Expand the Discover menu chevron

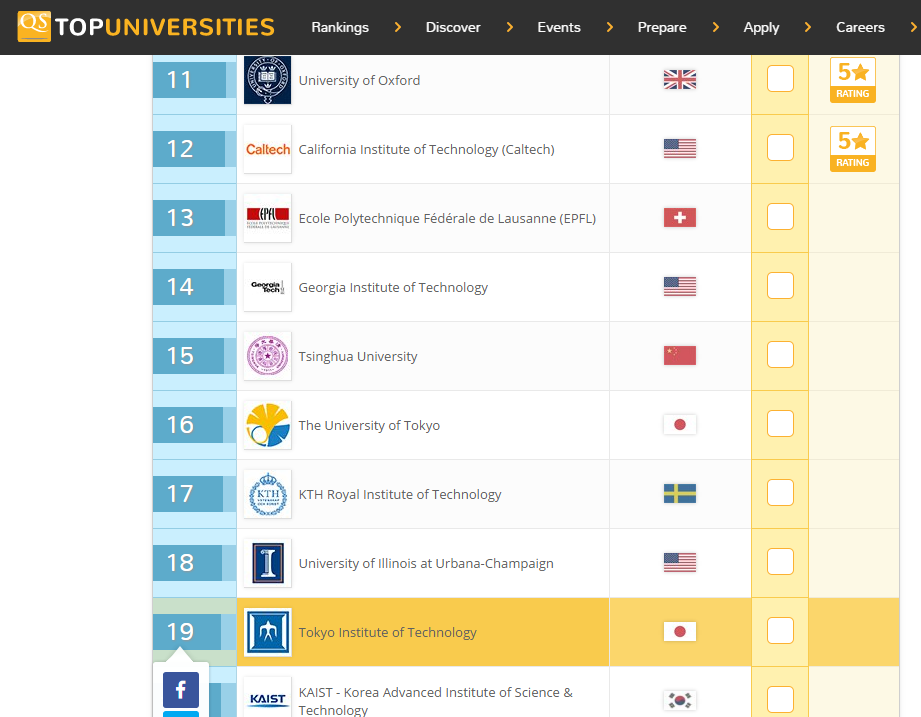point(509,27)
